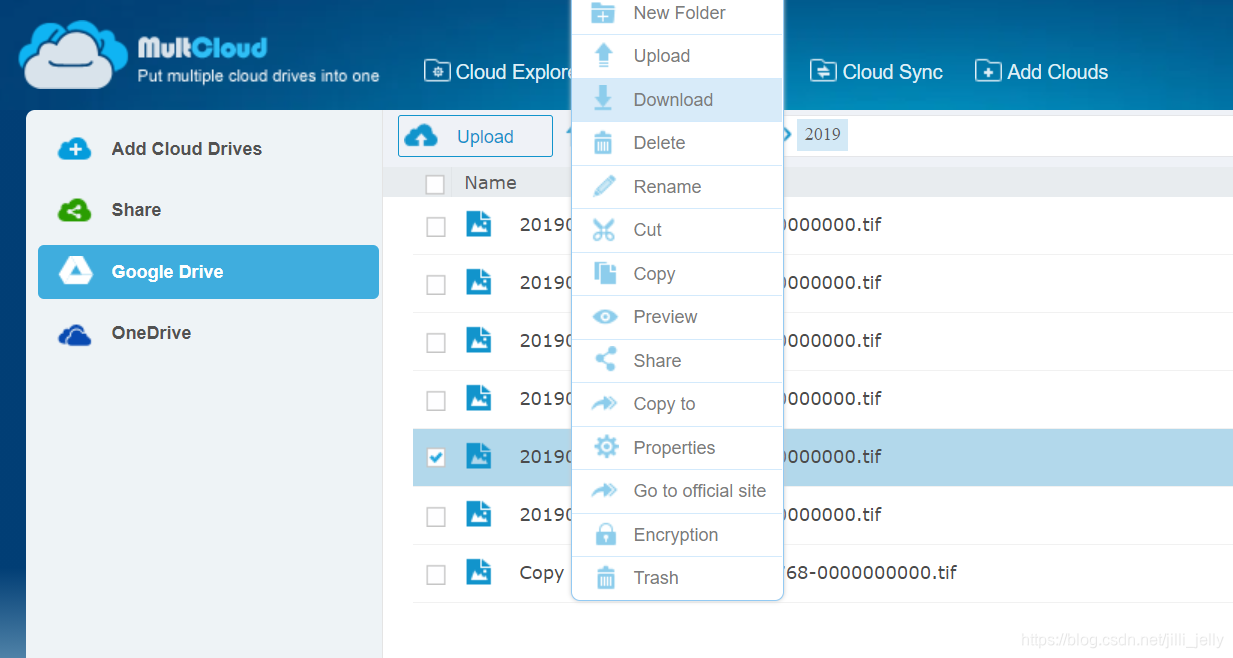Click the MultCloud cloud logo
Viewport: 1233px width, 658px height.
pyautogui.click(x=74, y=55)
